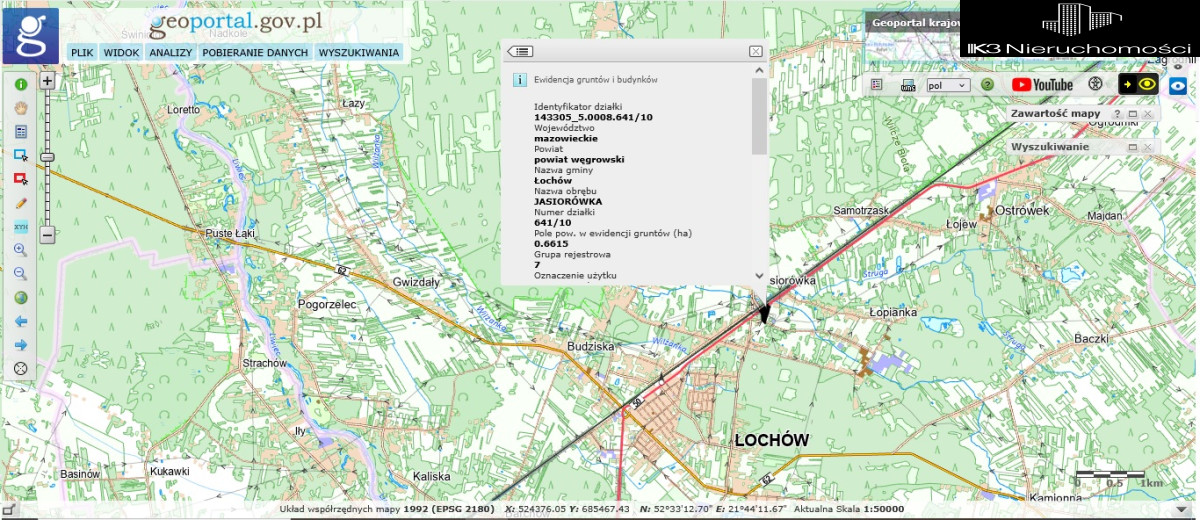Viewport: 1200px width, 520px height.
Task: Open the POBIERANIE DANYCH menu
Action: point(255,52)
